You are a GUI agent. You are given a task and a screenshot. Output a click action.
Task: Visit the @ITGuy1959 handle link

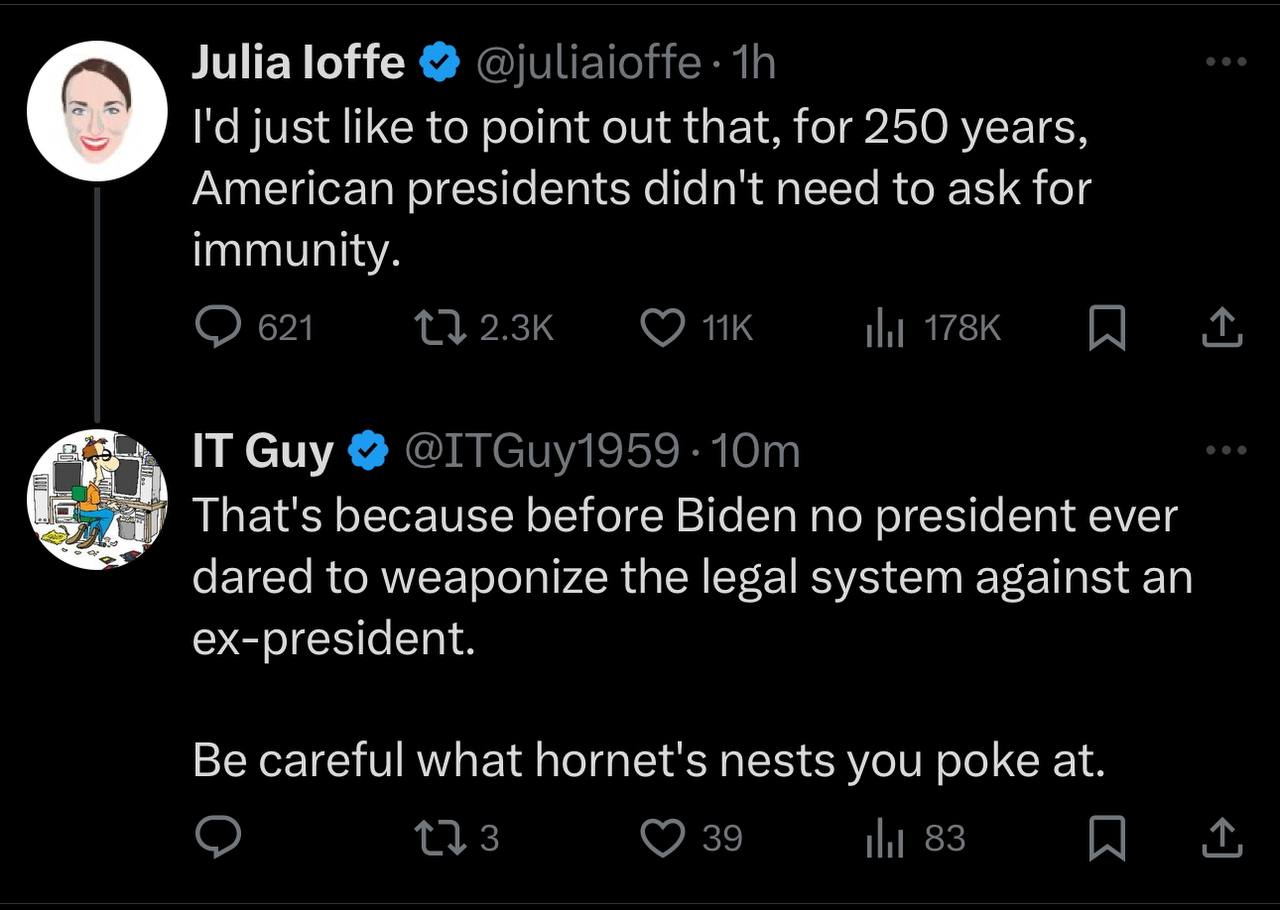[540, 451]
